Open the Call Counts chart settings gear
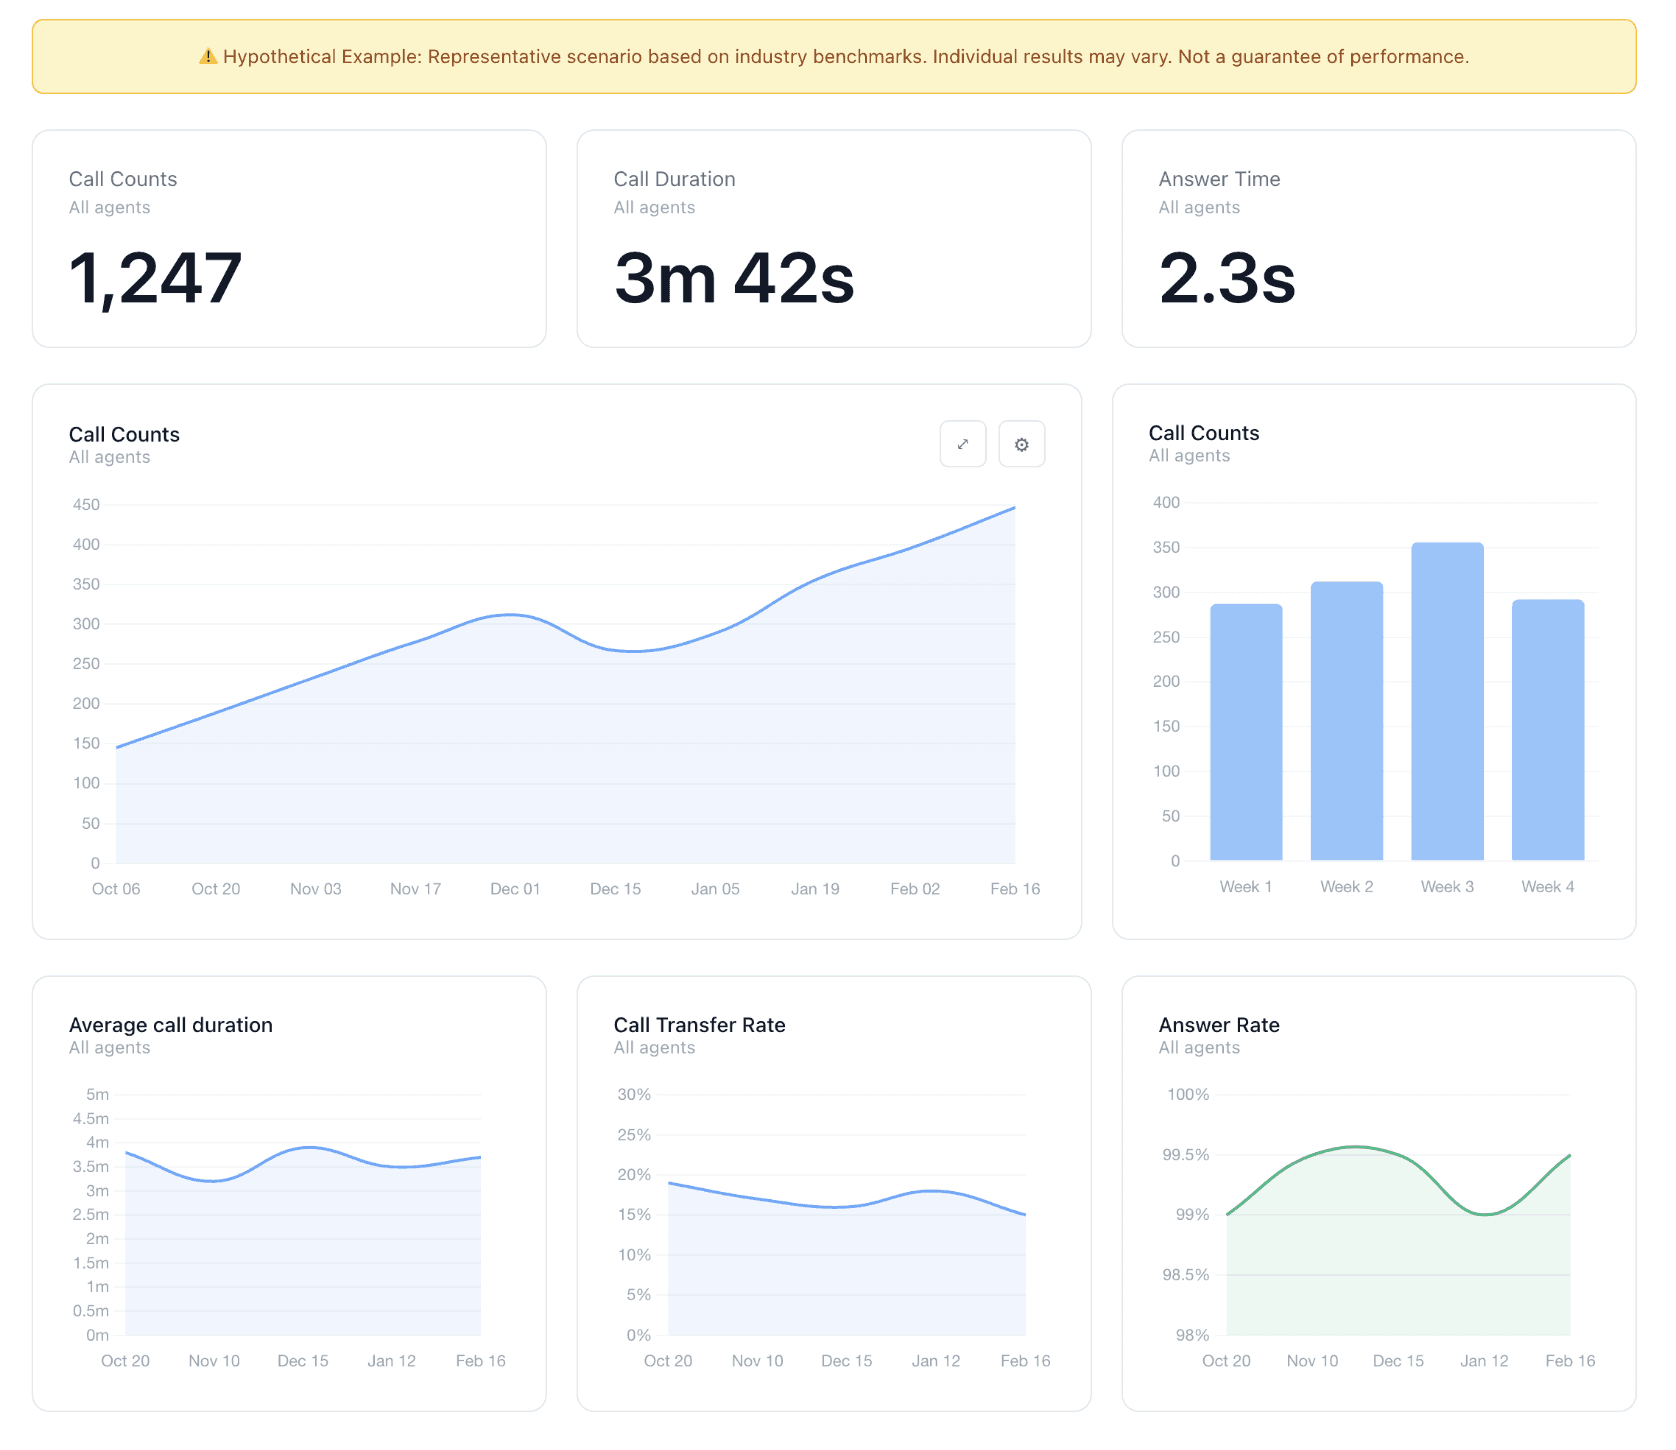 (1022, 444)
